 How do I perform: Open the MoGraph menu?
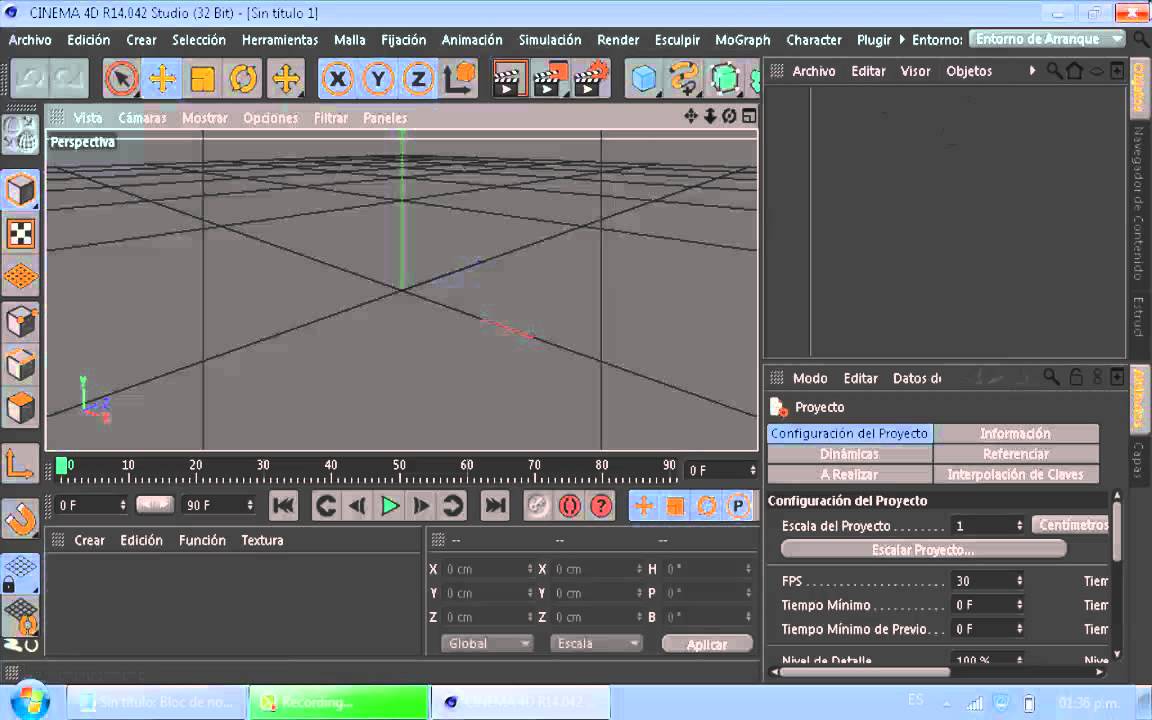[x=743, y=40]
